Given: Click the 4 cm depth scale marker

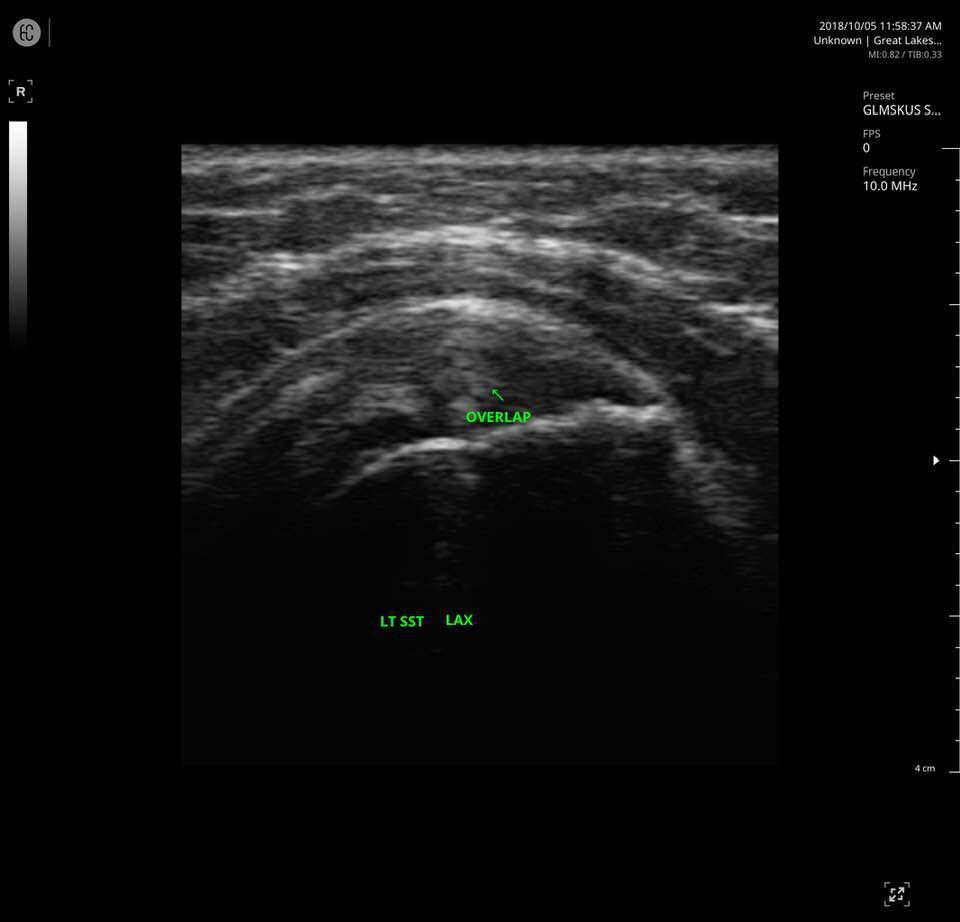Looking at the screenshot, I should tap(924, 768).
